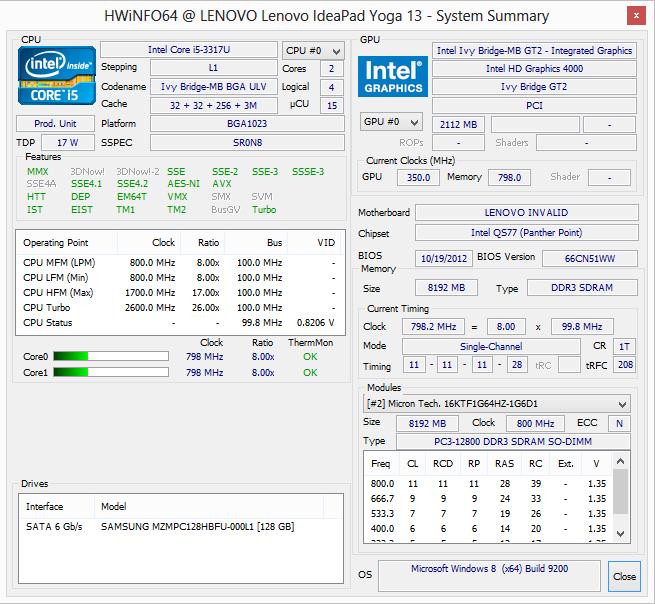Viewport: 655px width, 604px height.
Task: Click the Logical processors value 4
Action: coord(332,87)
